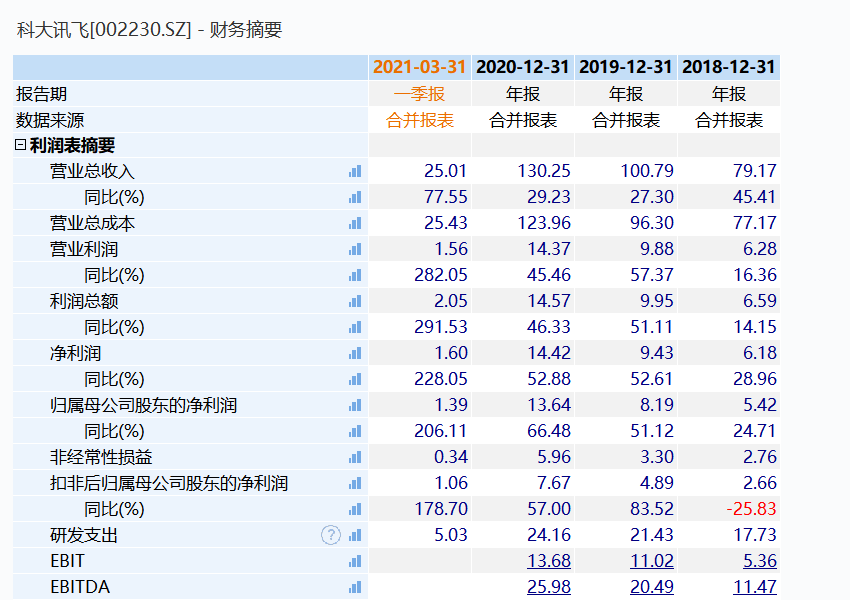The height and width of the screenshot is (600, 850).
Task: Click the 一季报 report period cell
Action: pos(420,94)
